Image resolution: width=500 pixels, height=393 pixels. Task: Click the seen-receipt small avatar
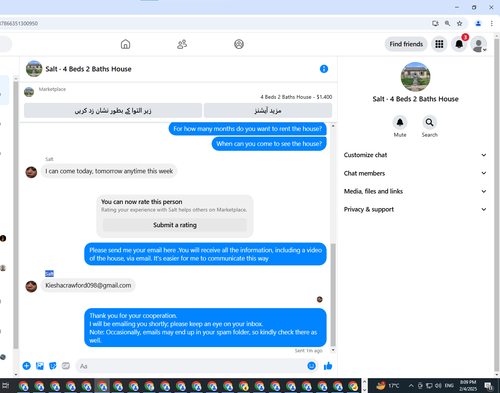[319, 299]
